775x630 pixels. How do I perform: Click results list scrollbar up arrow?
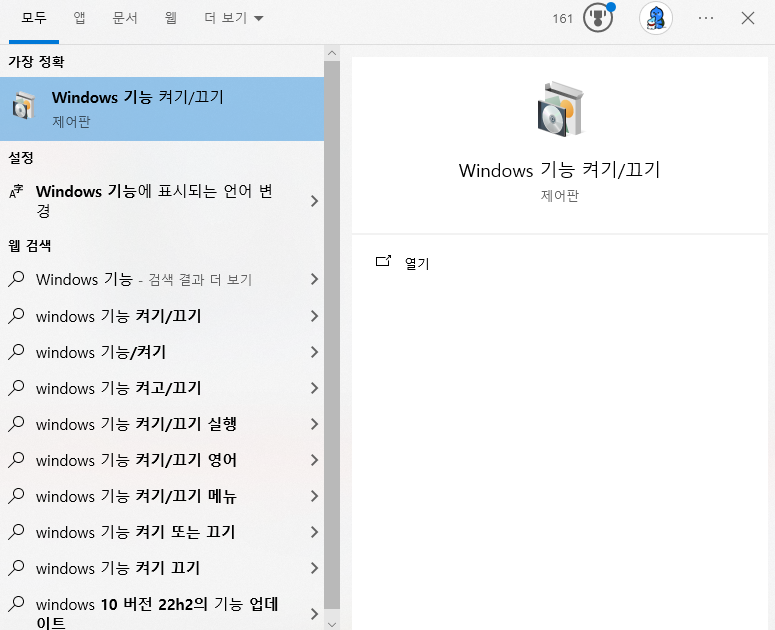[332, 53]
